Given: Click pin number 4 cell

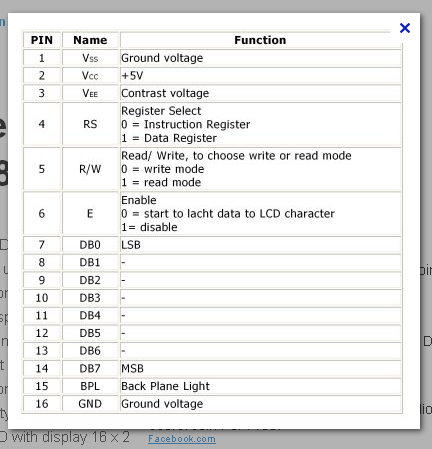Looking at the screenshot, I should [42, 124].
